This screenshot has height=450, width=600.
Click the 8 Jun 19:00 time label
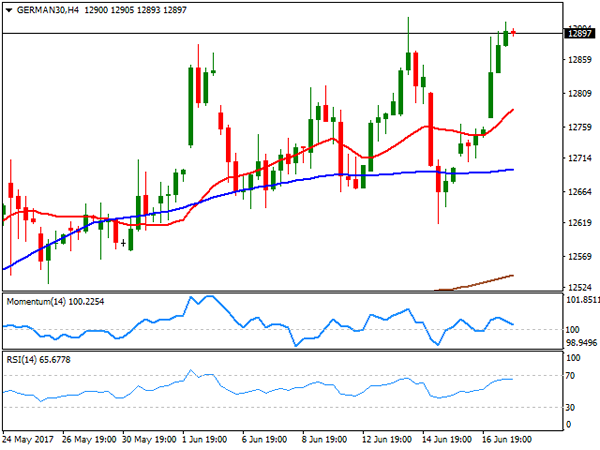click(324, 439)
